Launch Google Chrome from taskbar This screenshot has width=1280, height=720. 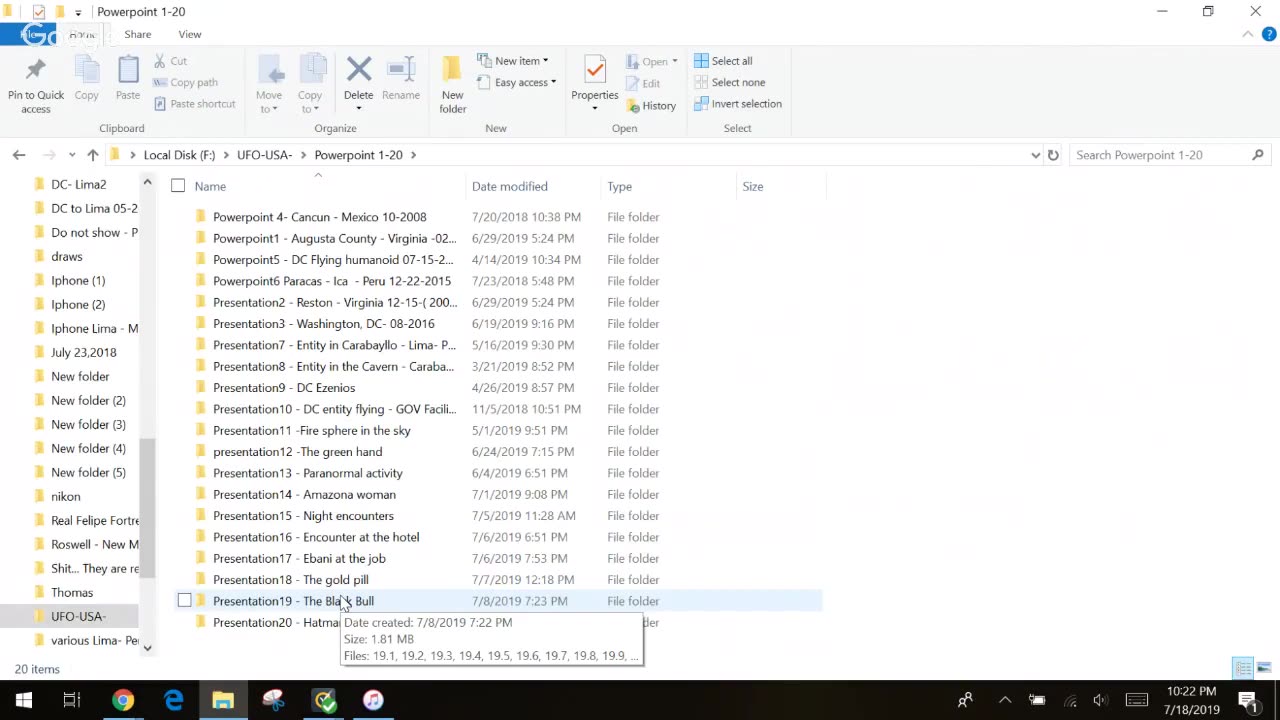123,700
